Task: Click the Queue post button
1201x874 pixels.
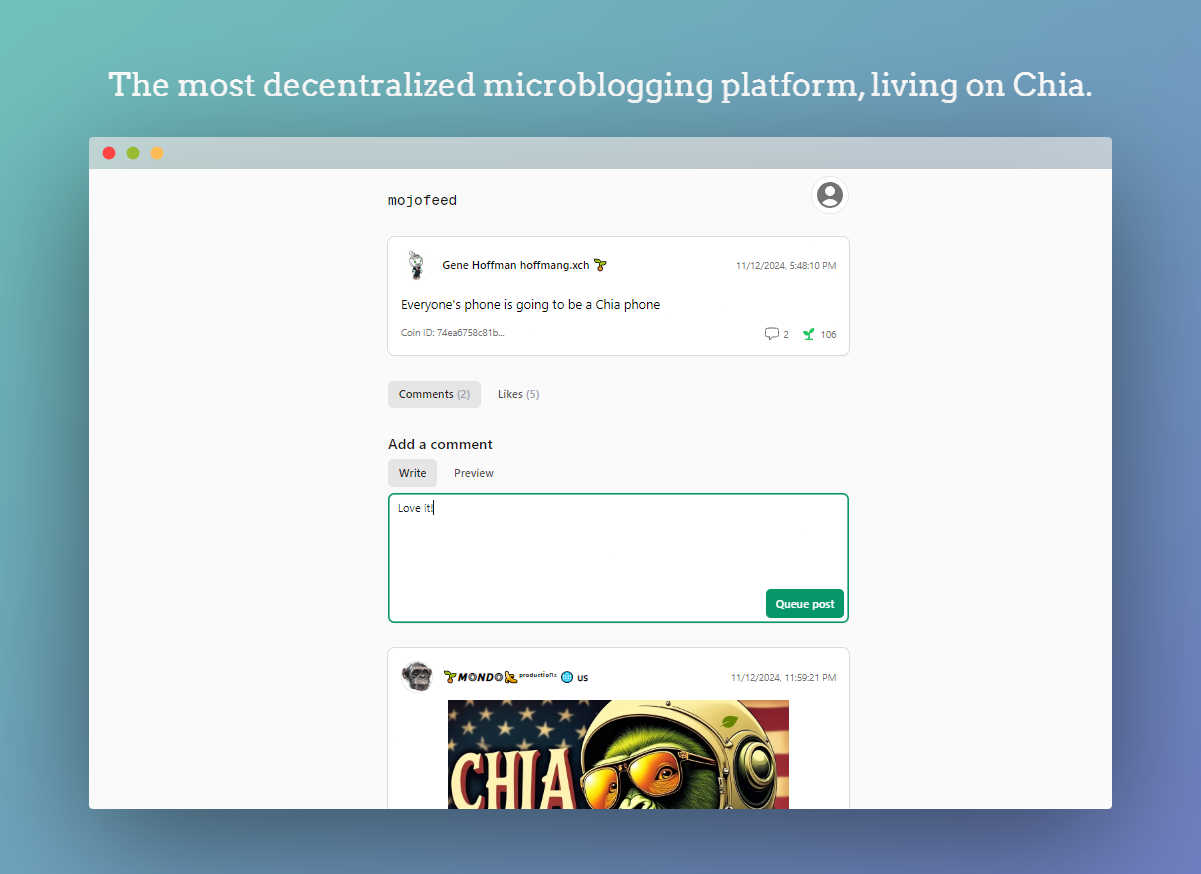Action: pos(805,604)
